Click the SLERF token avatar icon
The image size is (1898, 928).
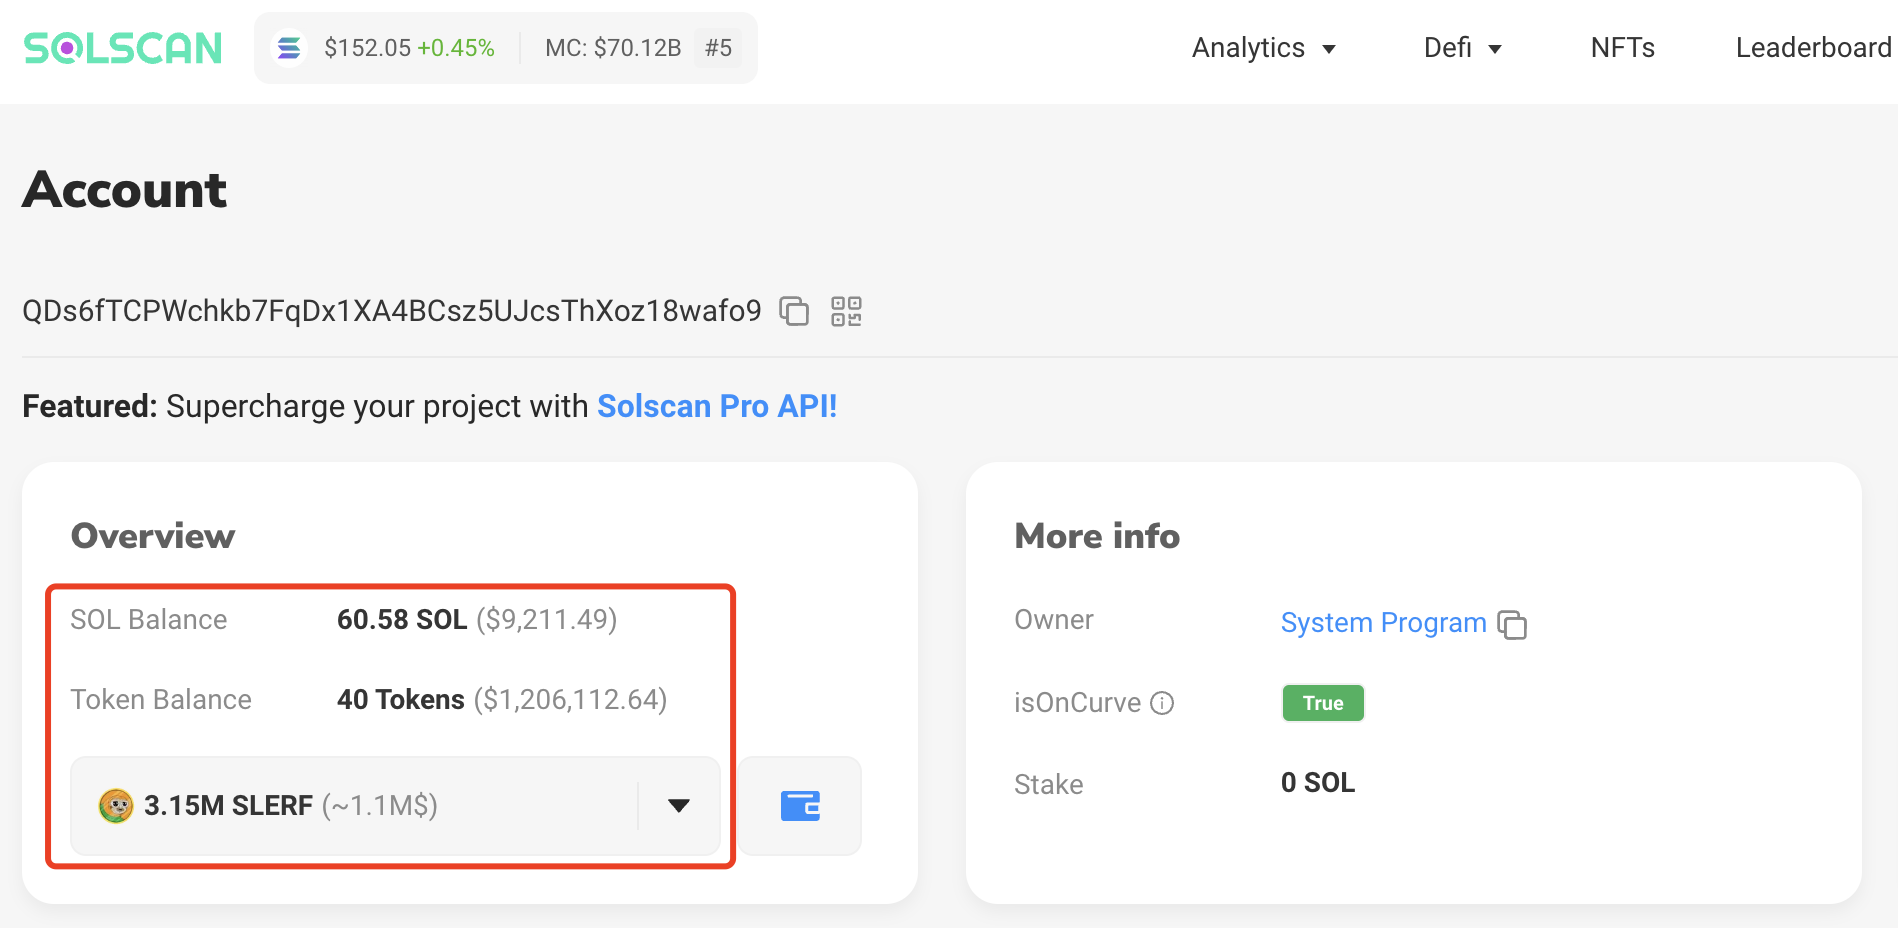click(x=116, y=806)
